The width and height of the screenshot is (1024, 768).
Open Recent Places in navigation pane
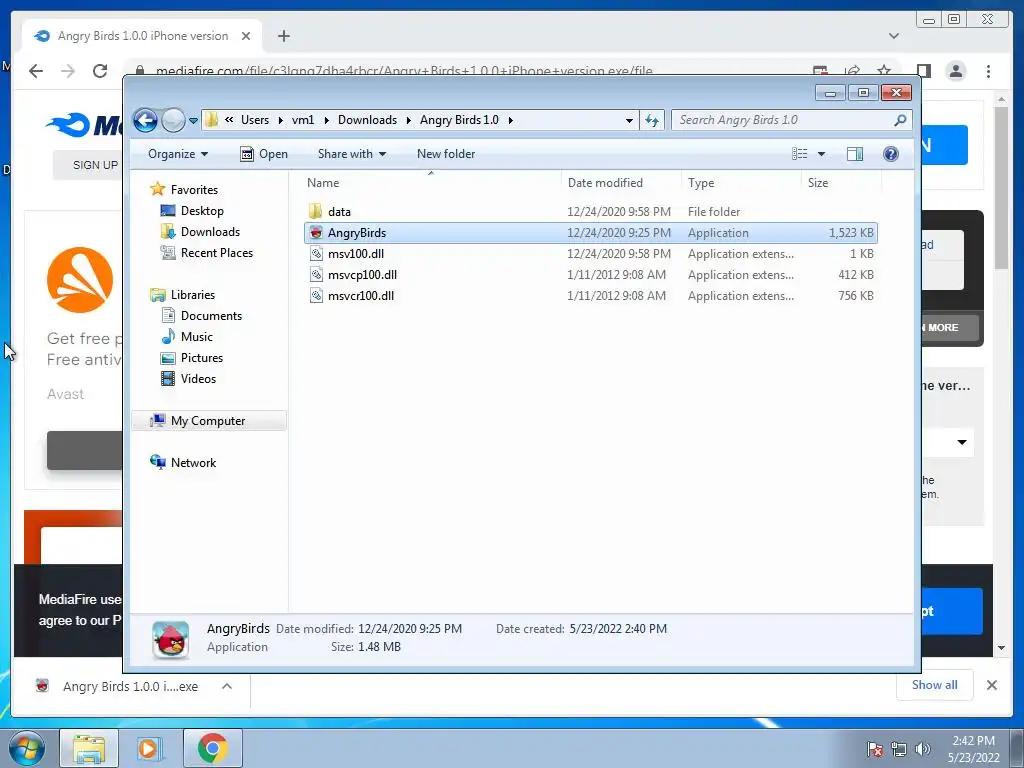point(216,253)
